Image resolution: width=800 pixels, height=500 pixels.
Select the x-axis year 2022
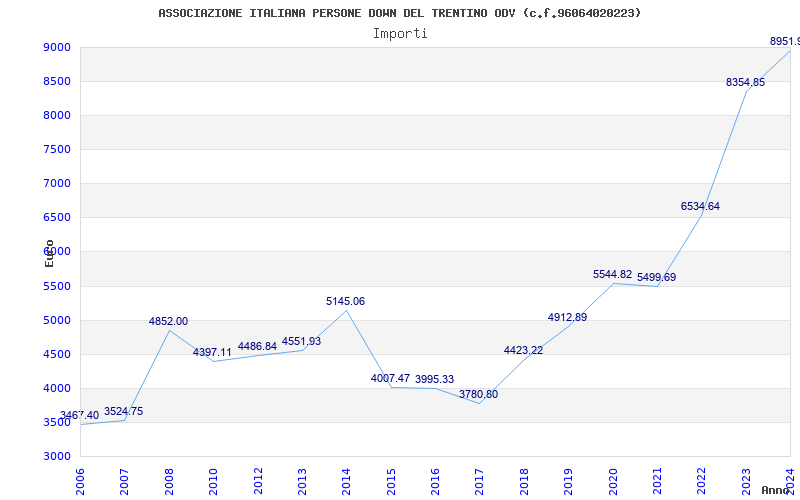point(701,482)
